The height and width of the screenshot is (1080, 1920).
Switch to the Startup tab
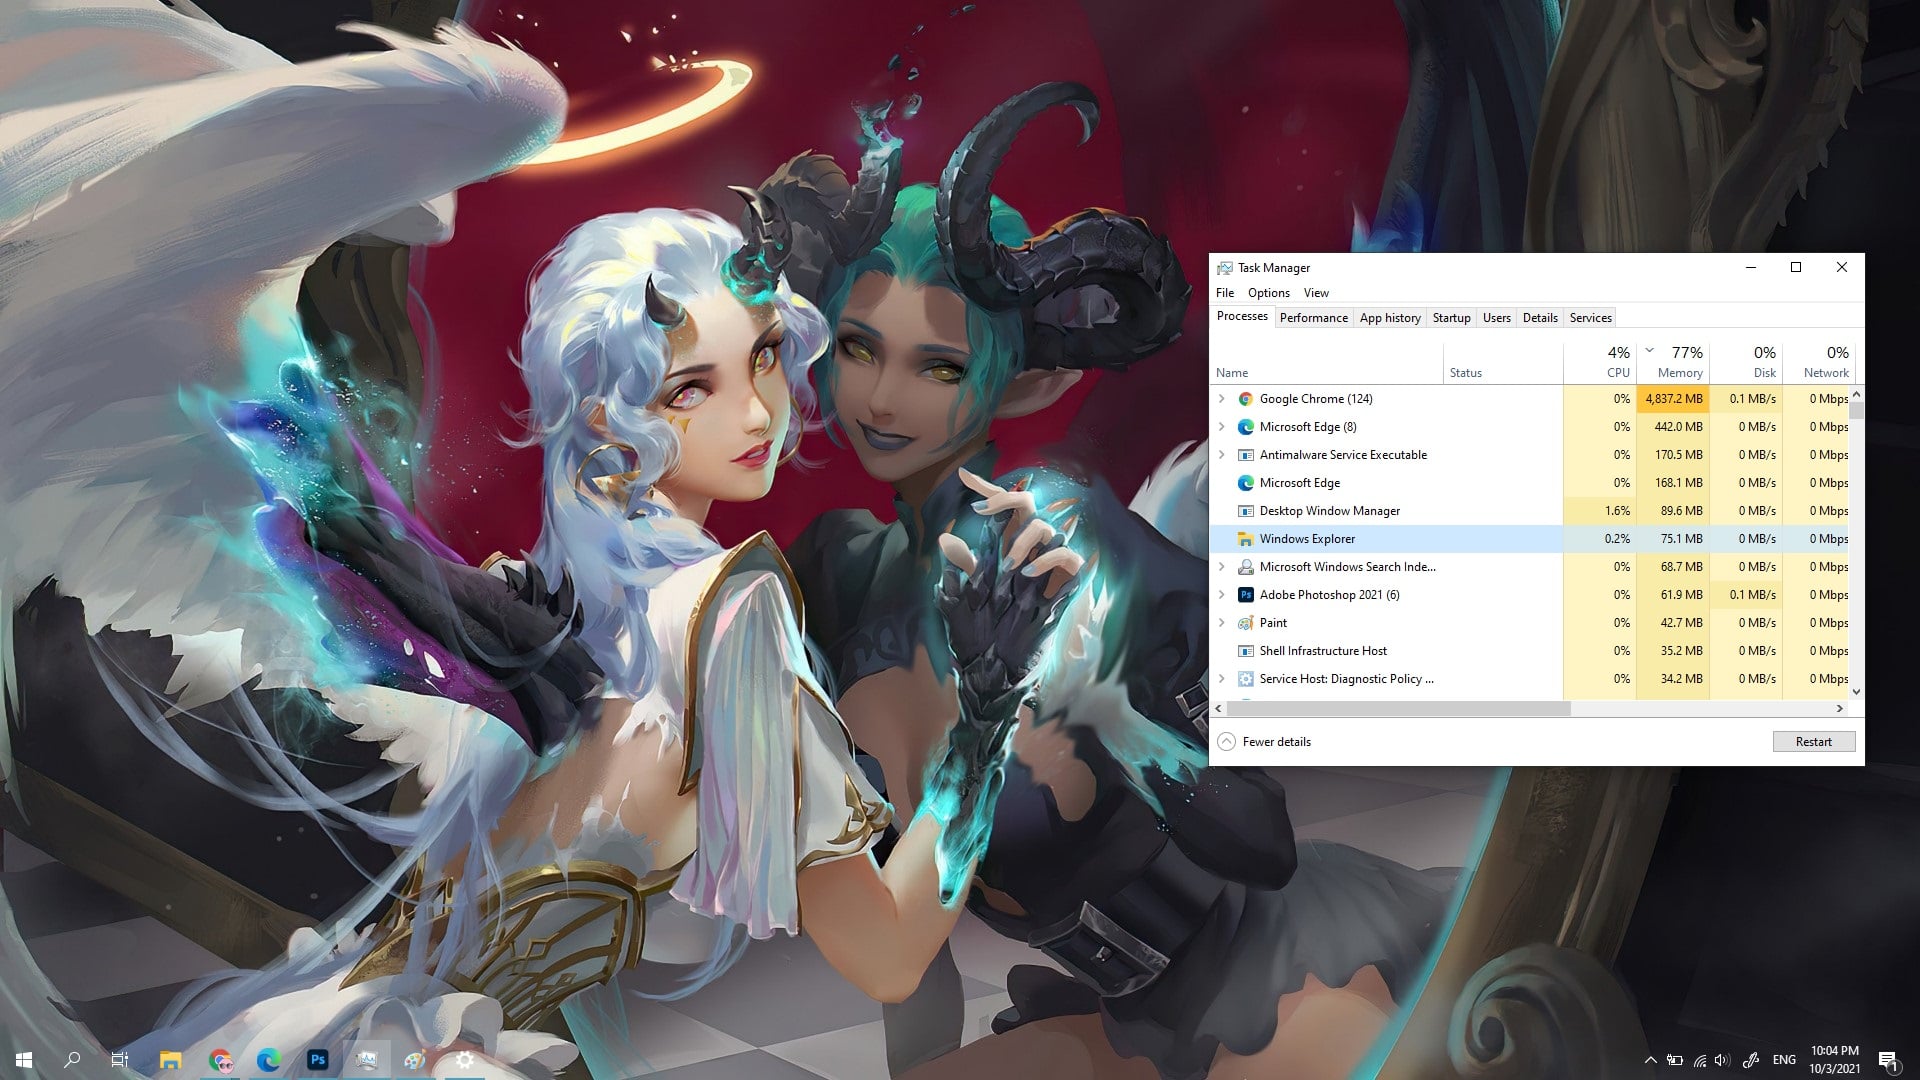1451,318
